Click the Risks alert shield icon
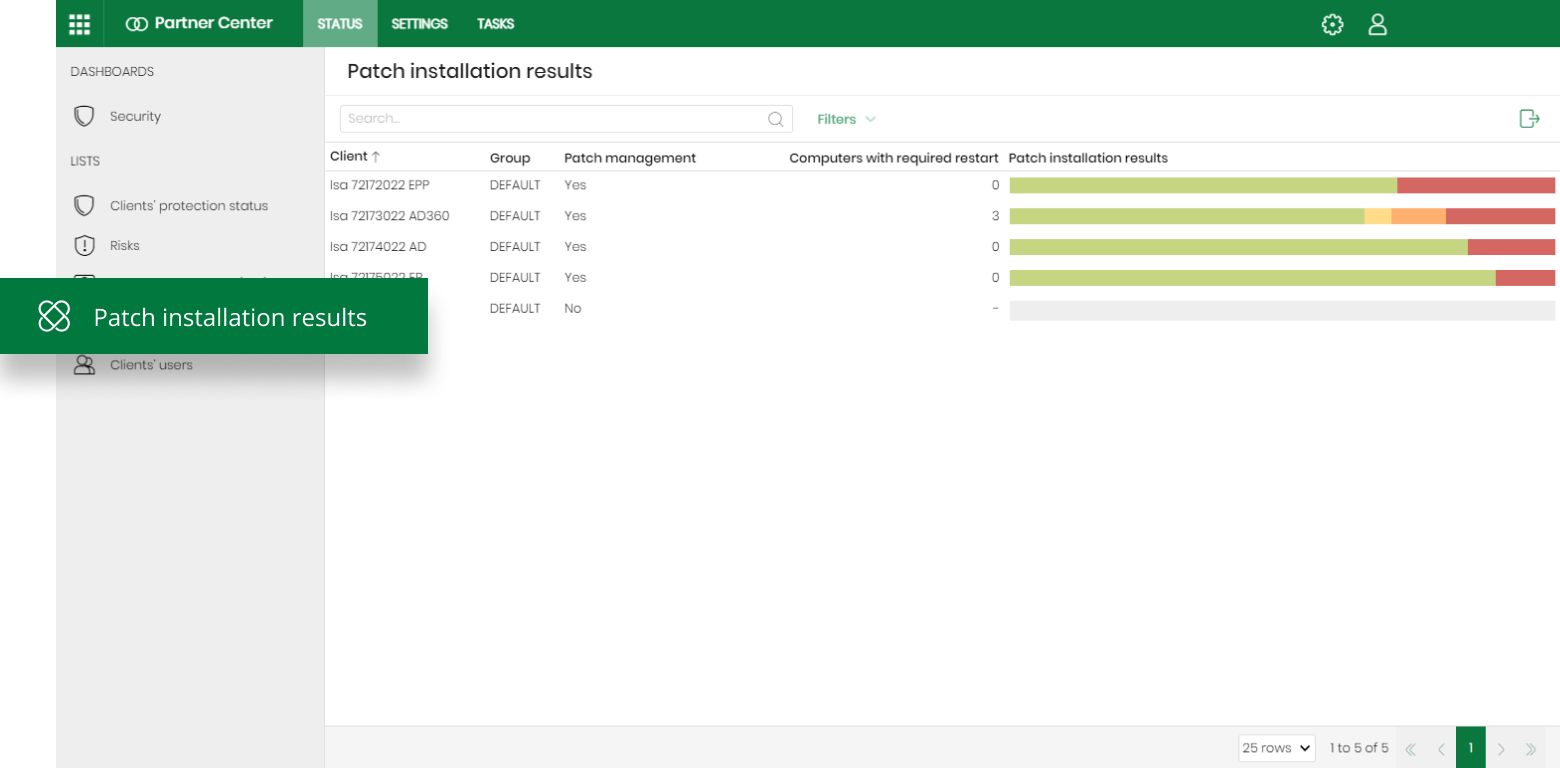 pyautogui.click(x=84, y=246)
